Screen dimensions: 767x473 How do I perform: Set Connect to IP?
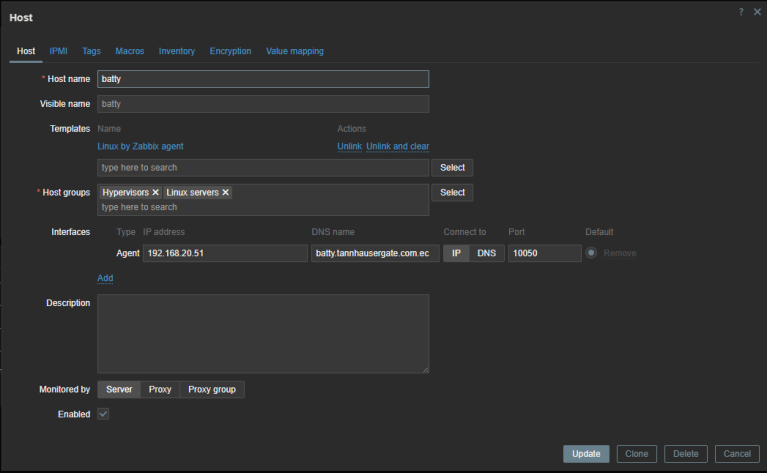456,253
